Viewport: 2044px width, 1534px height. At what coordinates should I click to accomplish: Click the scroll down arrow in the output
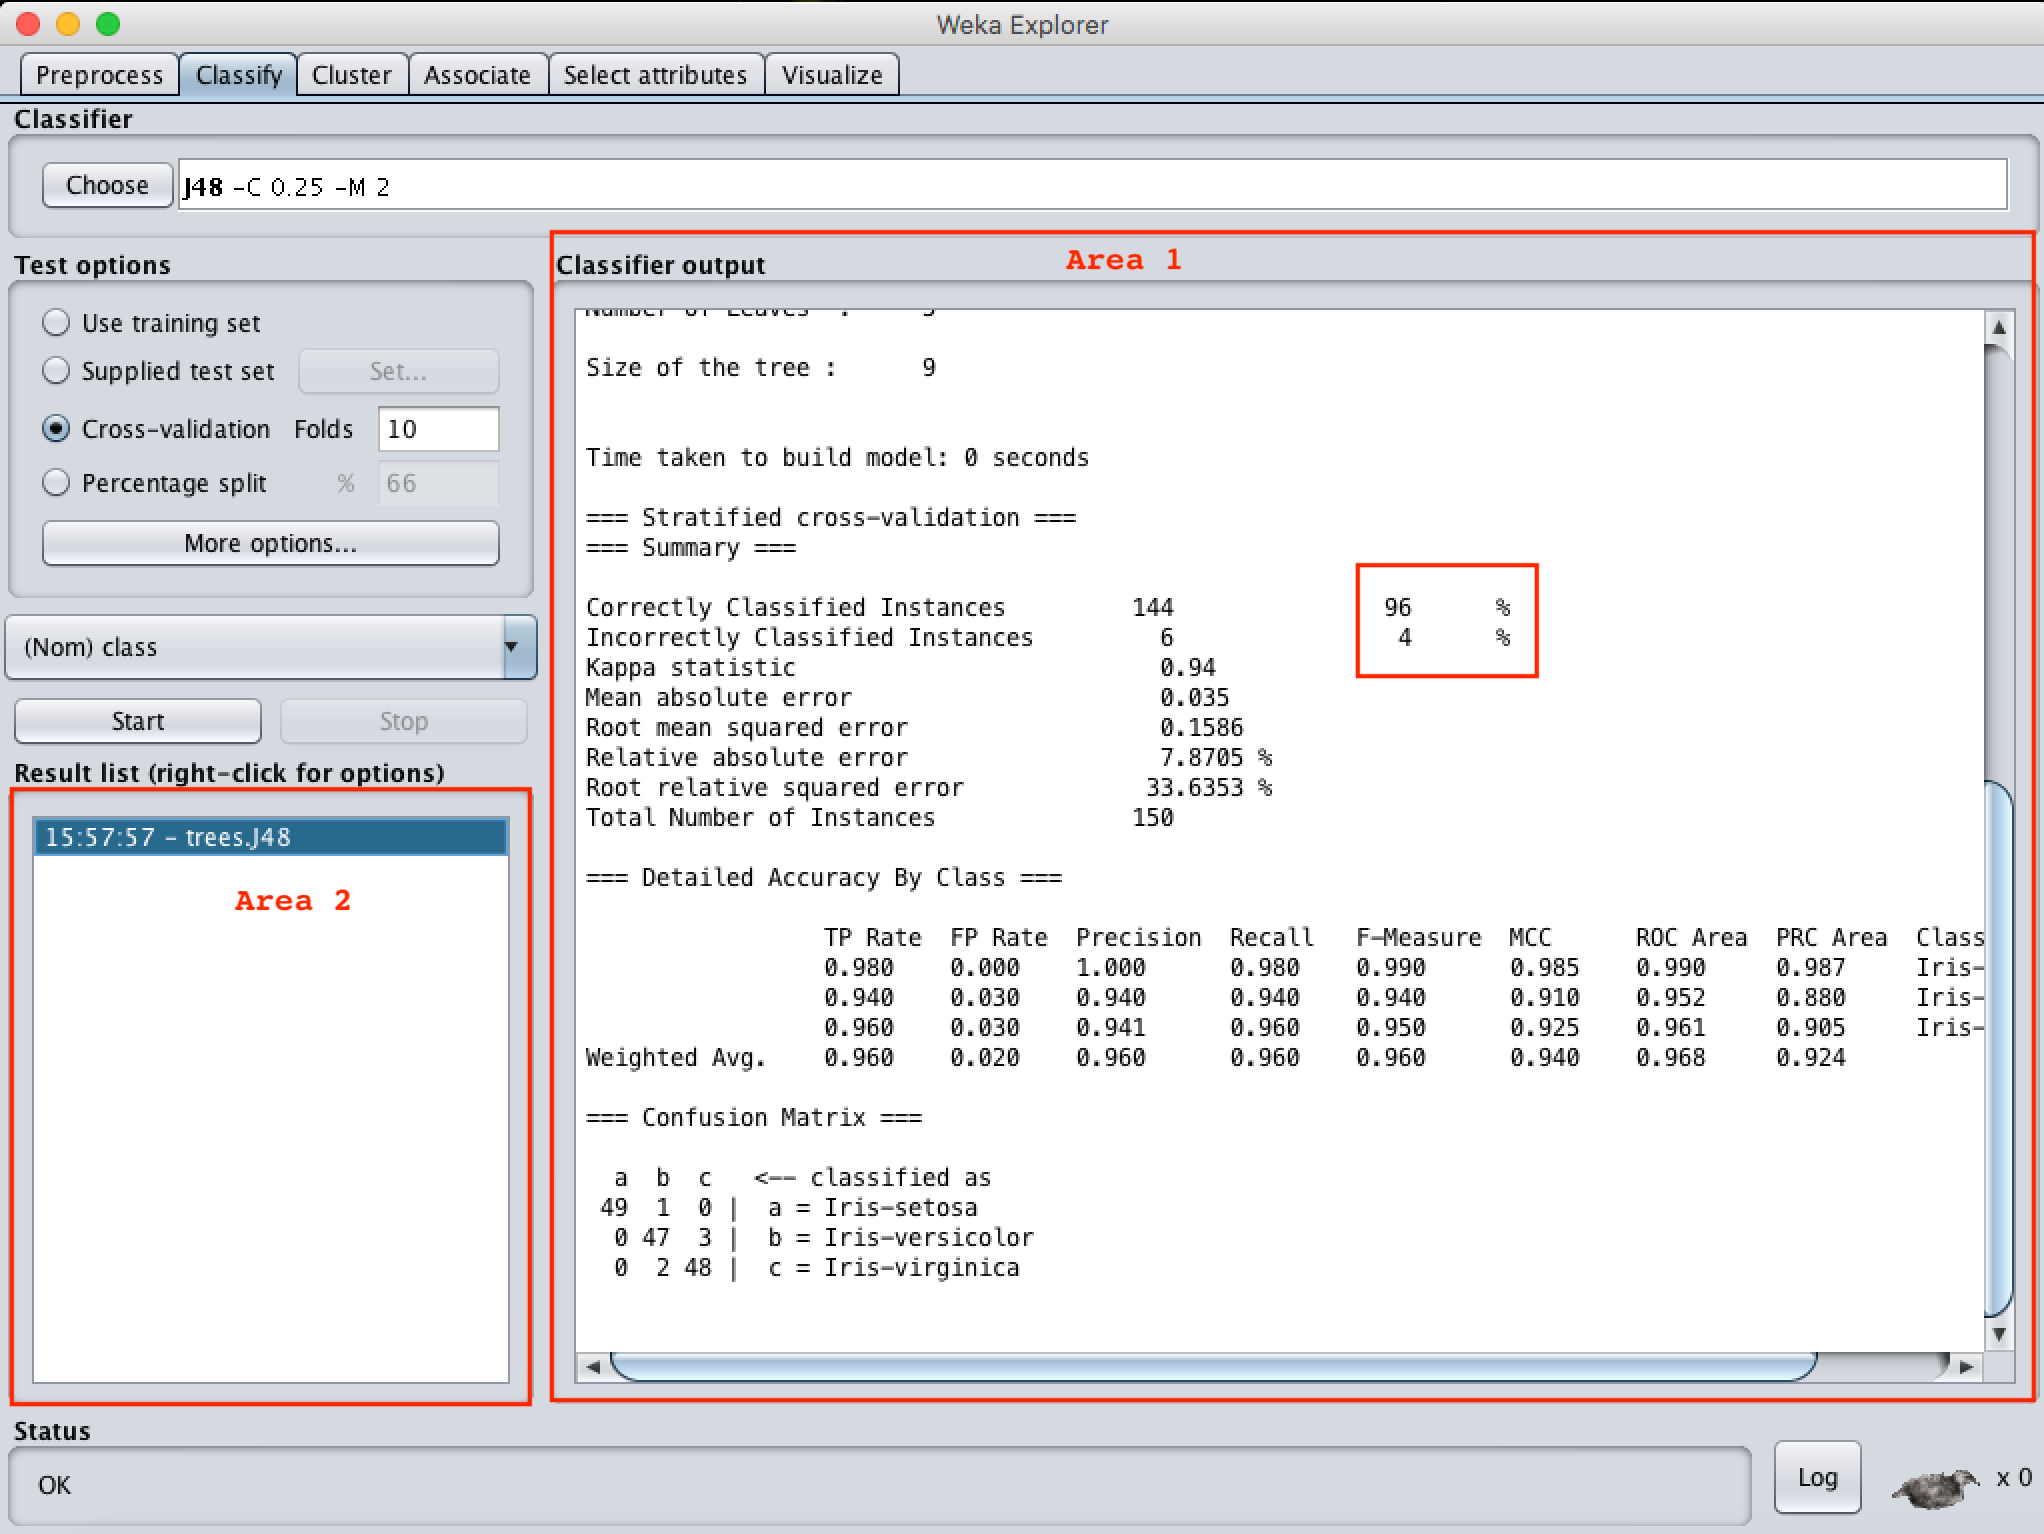click(x=1998, y=1334)
